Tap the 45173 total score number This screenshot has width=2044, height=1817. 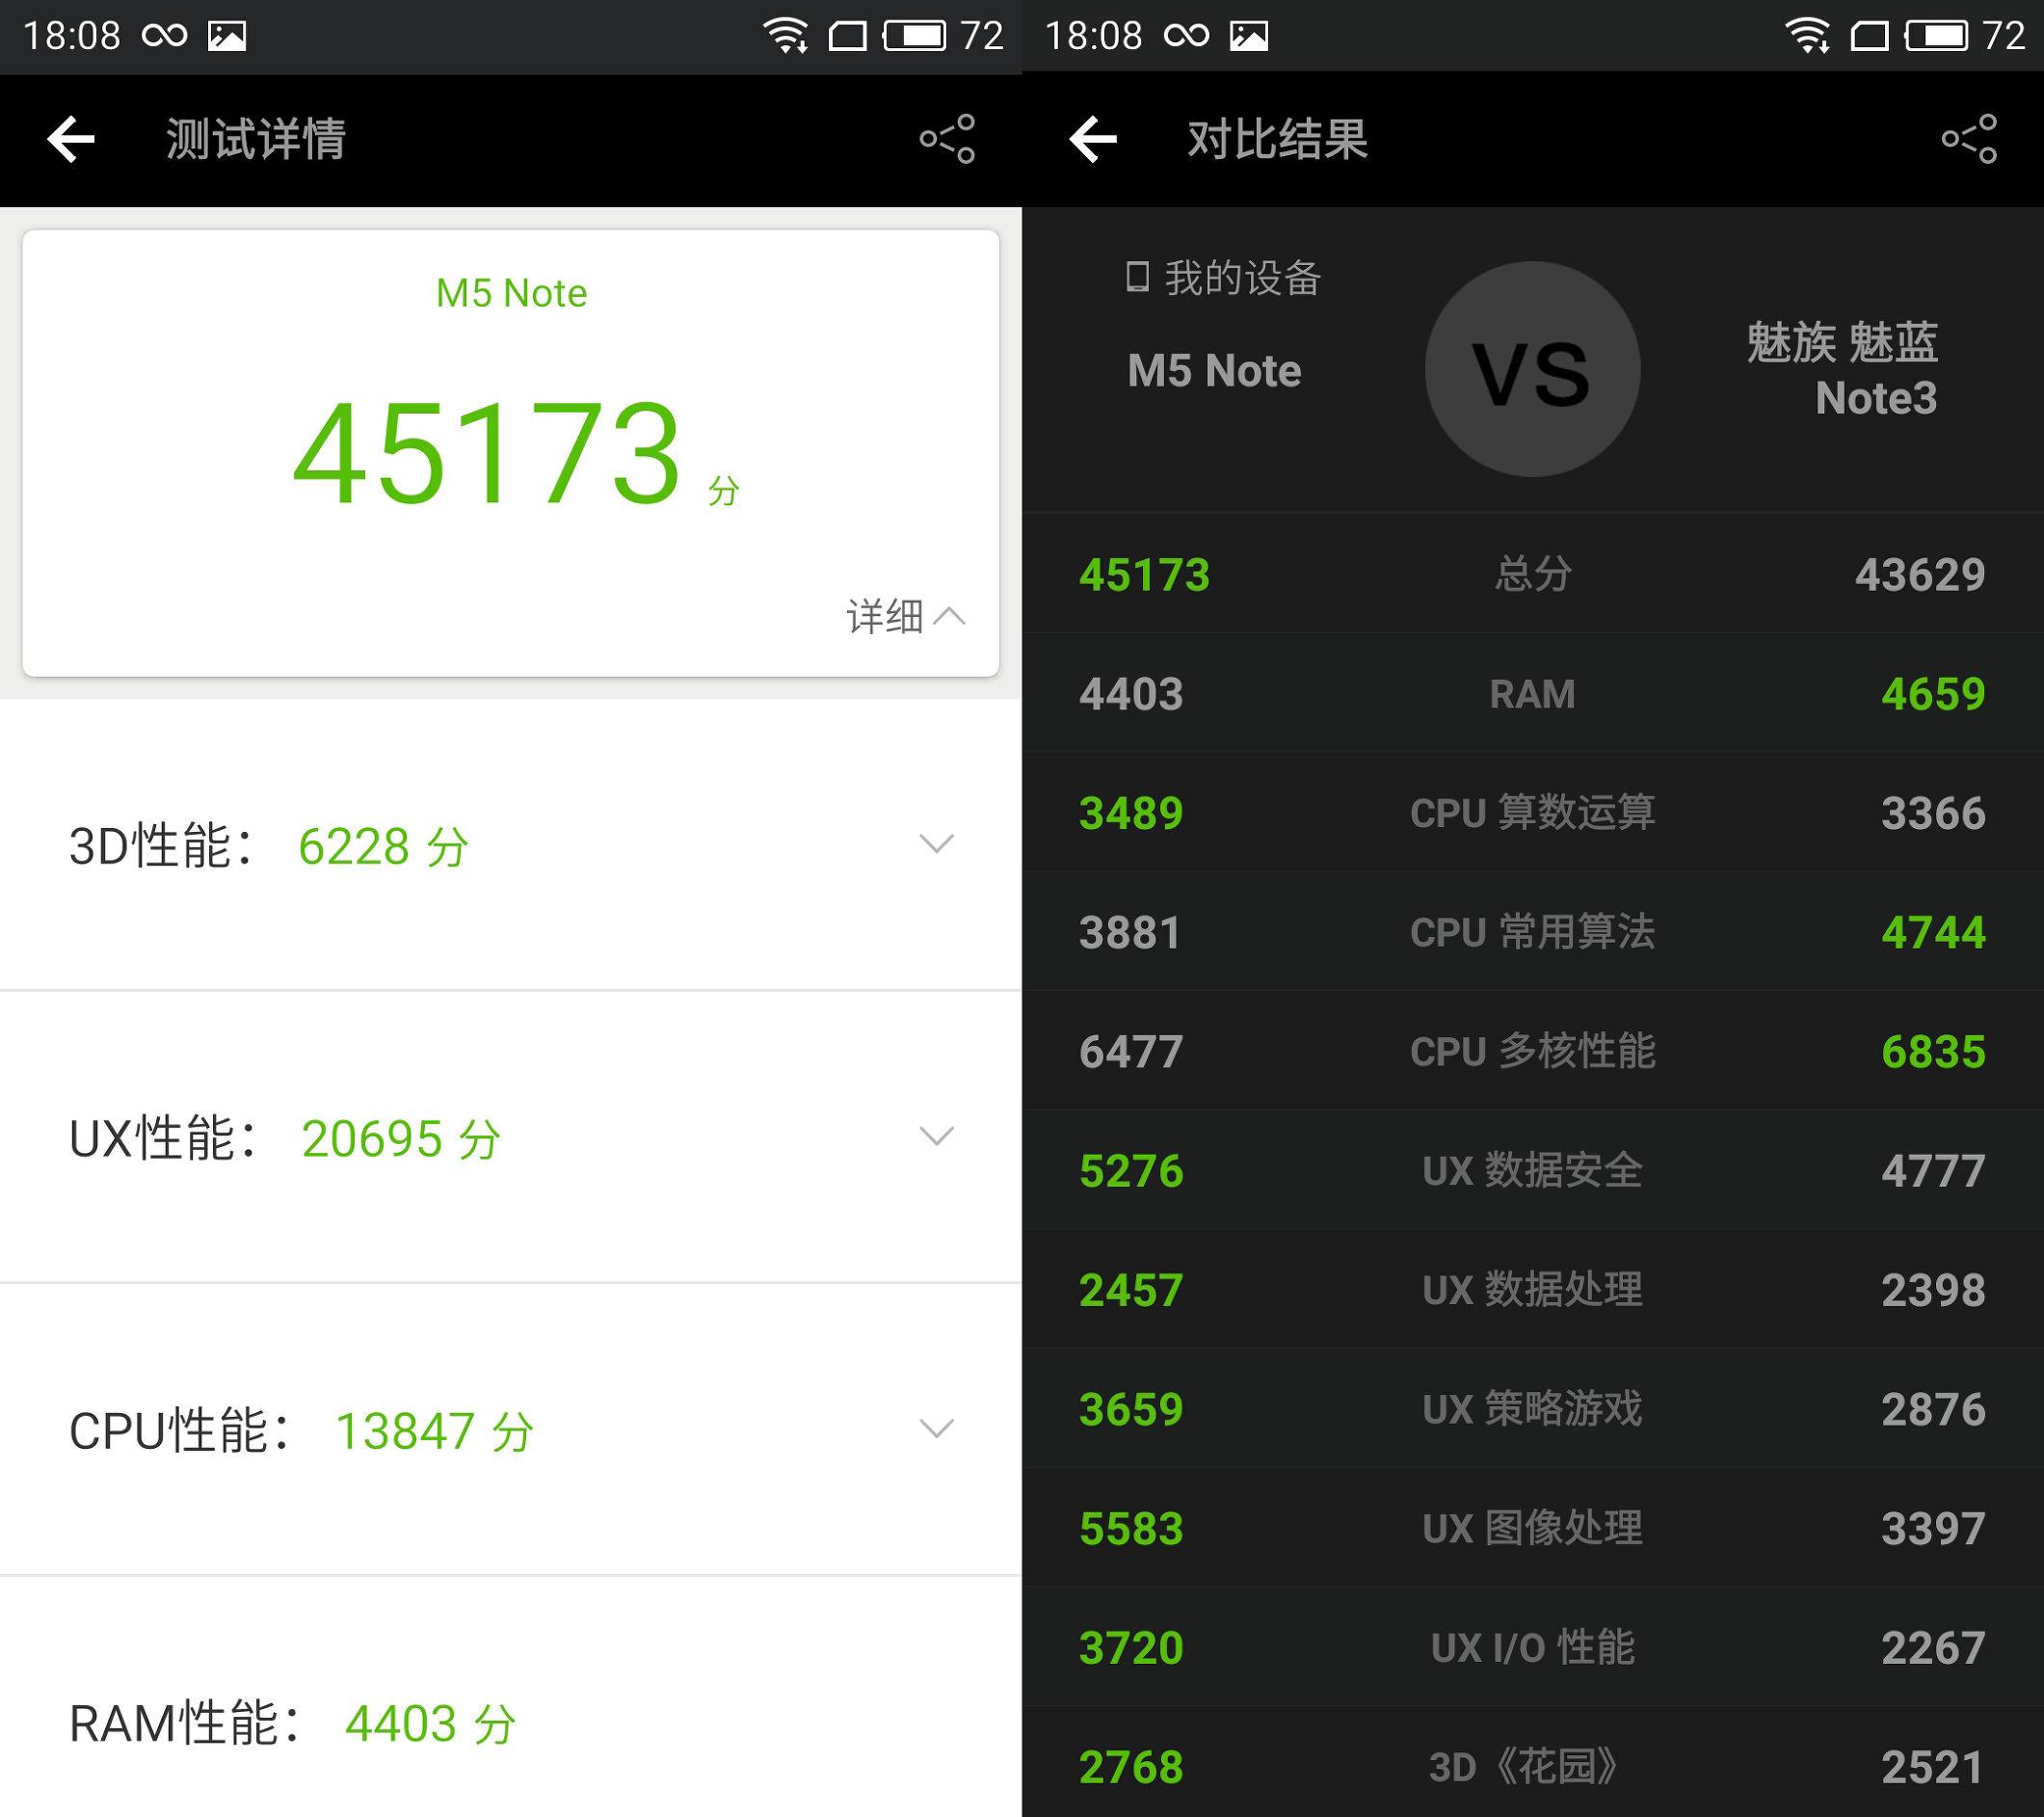click(x=487, y=453)
